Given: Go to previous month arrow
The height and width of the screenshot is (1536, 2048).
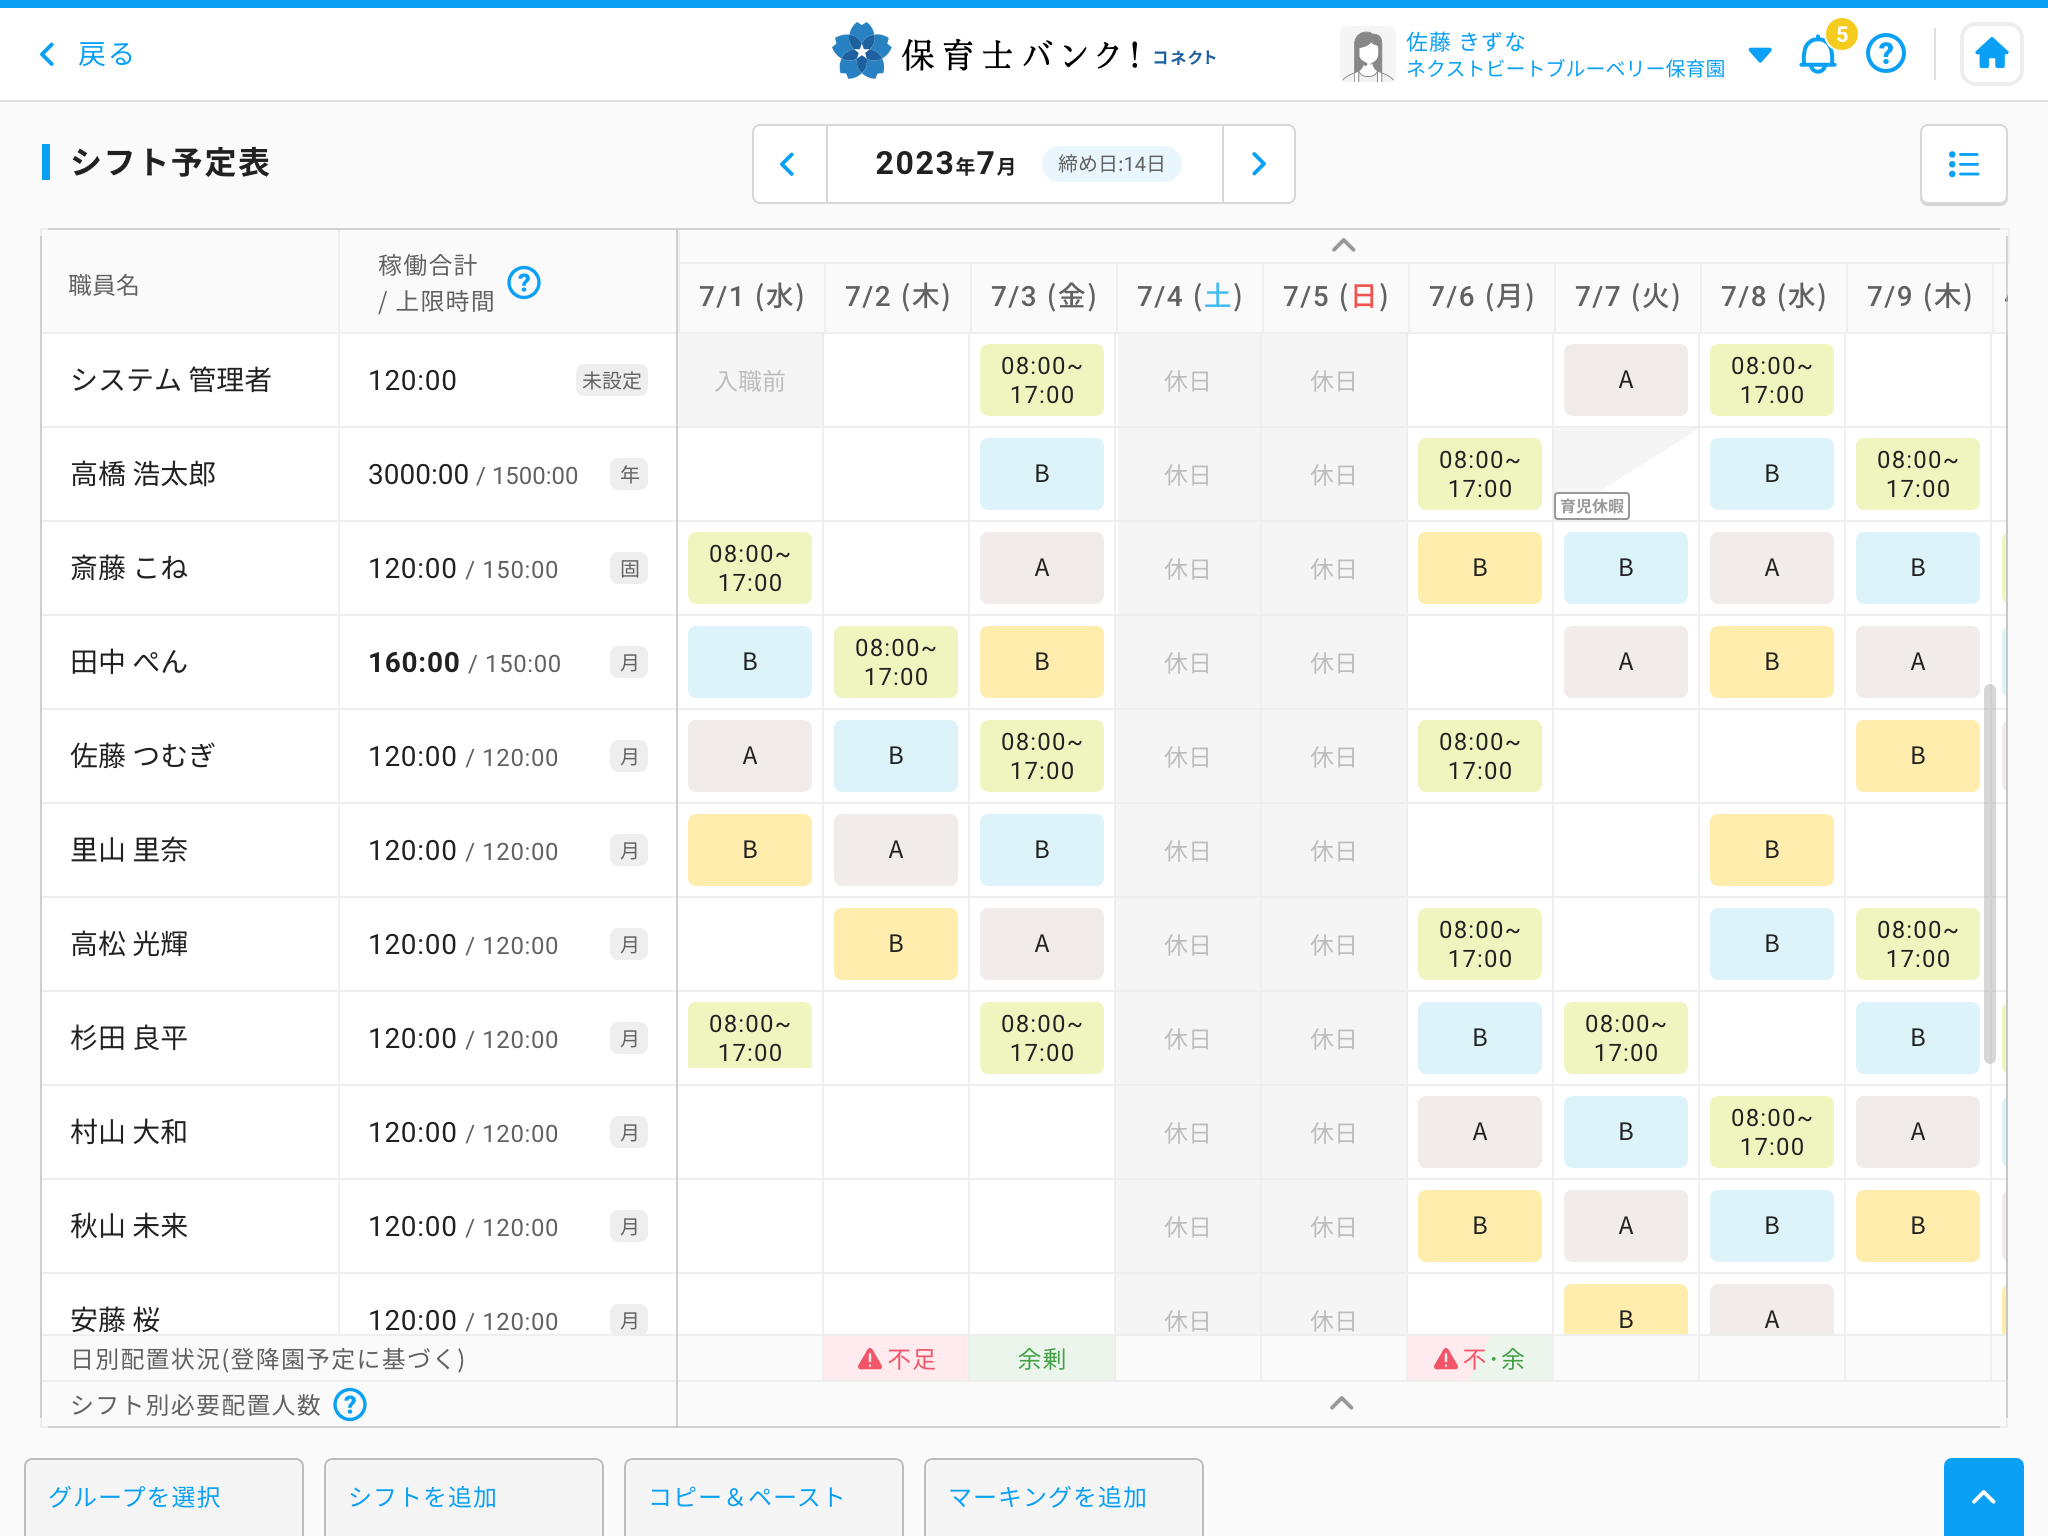Looking at the screenshot, I should [x=789, y=164].
